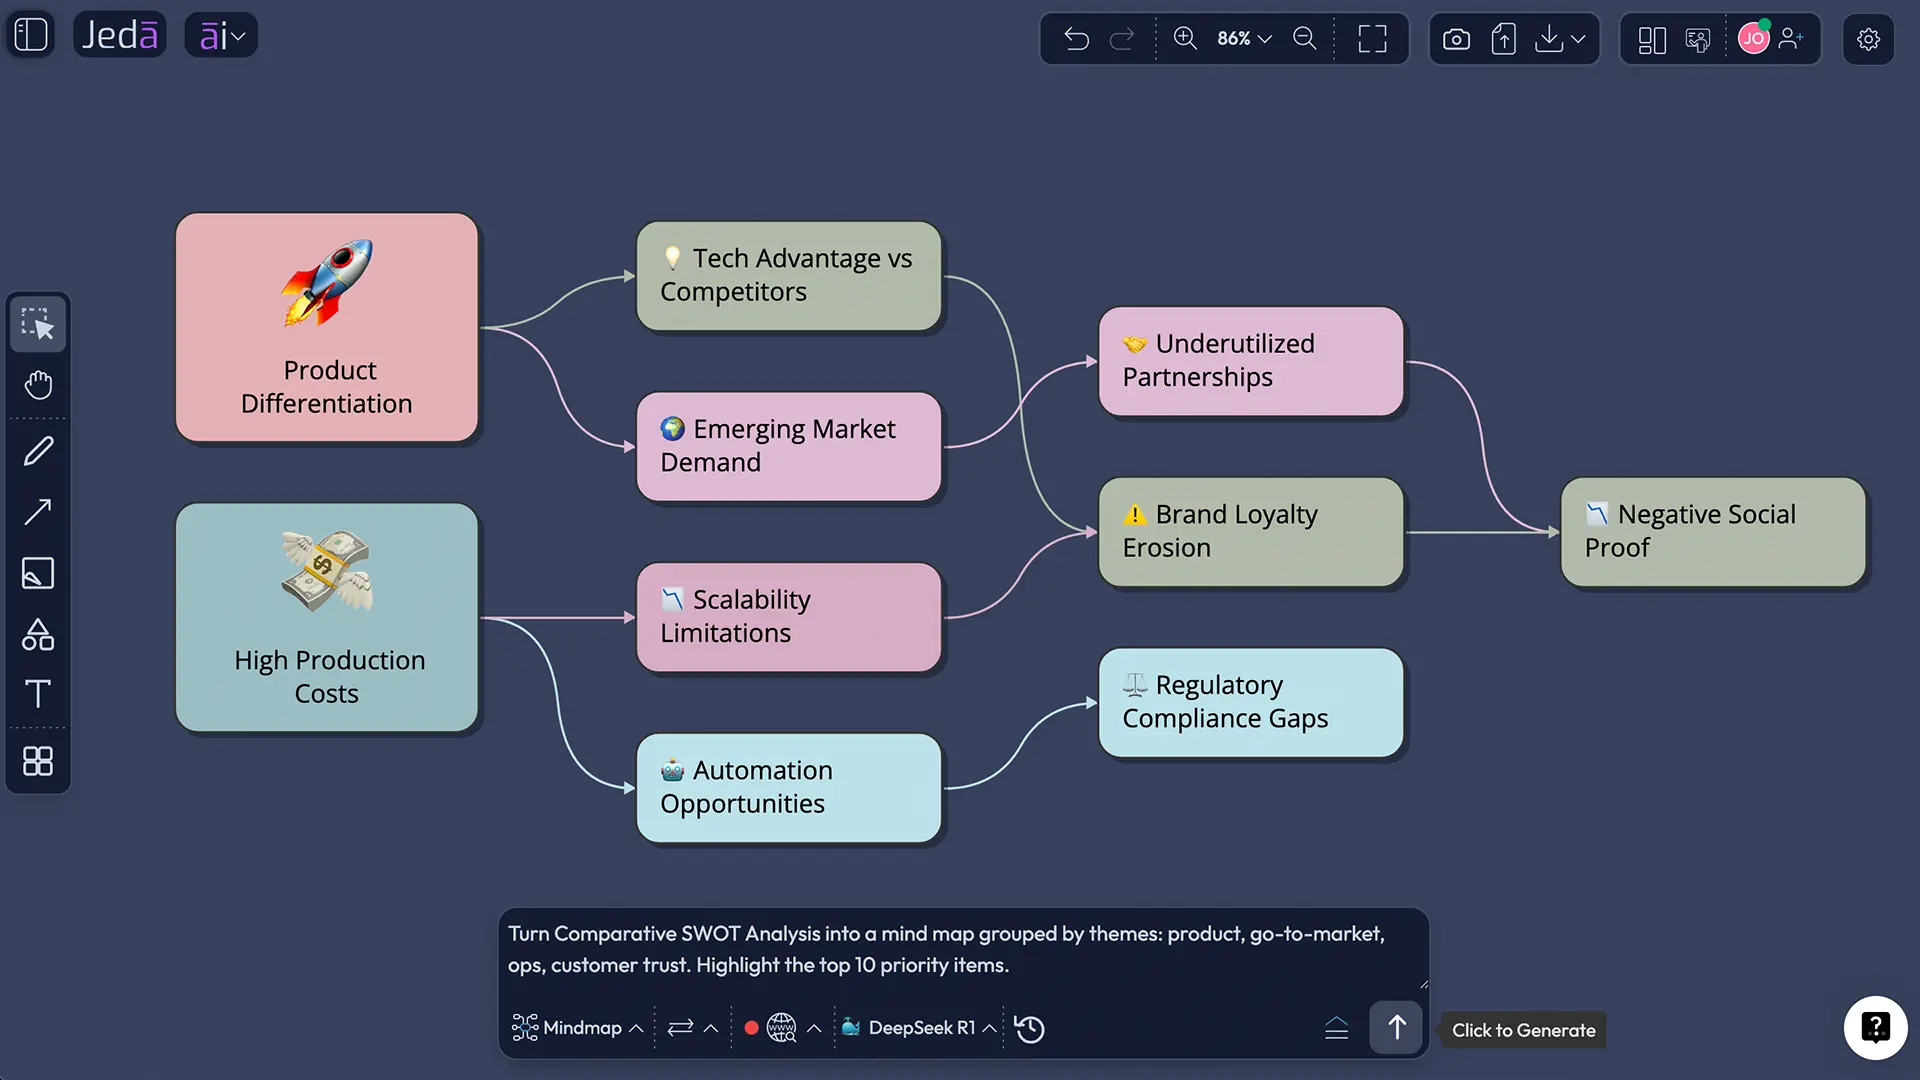This screenshot has height=1080, width=1920.
Task: Zoom in on the canvas
Action: [x=1185, y=38]
